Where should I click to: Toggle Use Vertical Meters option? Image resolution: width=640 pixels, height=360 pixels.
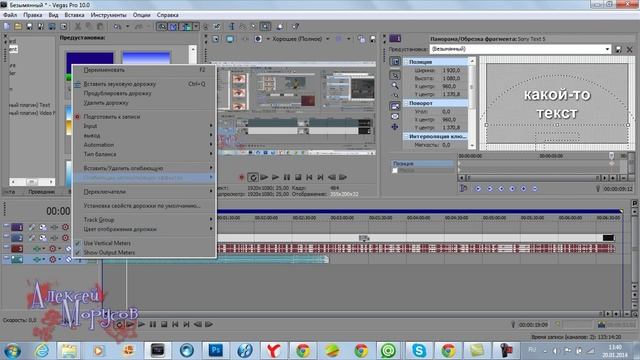[107, 243]
